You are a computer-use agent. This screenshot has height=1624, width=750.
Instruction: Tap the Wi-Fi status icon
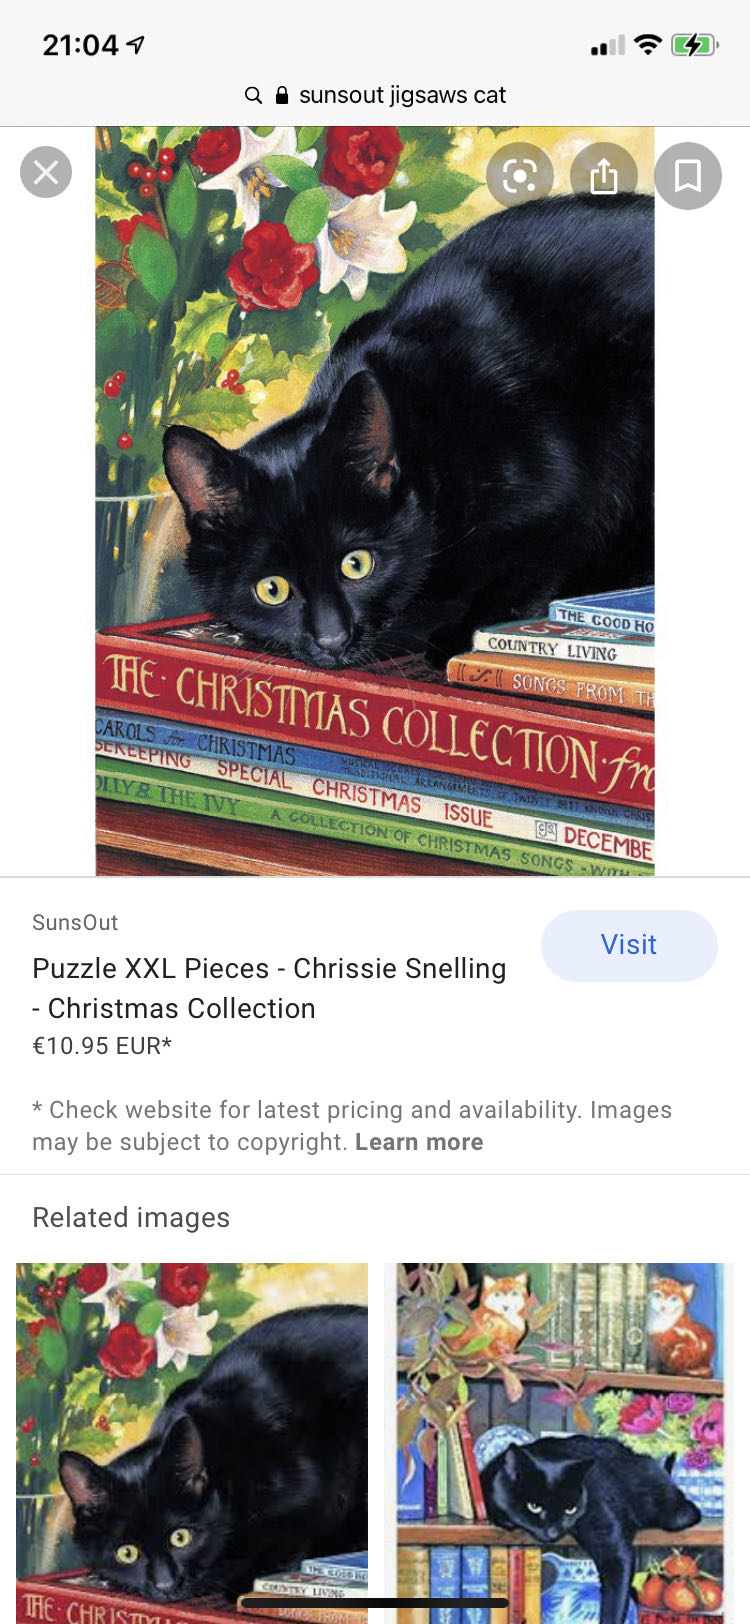(648, 44)
